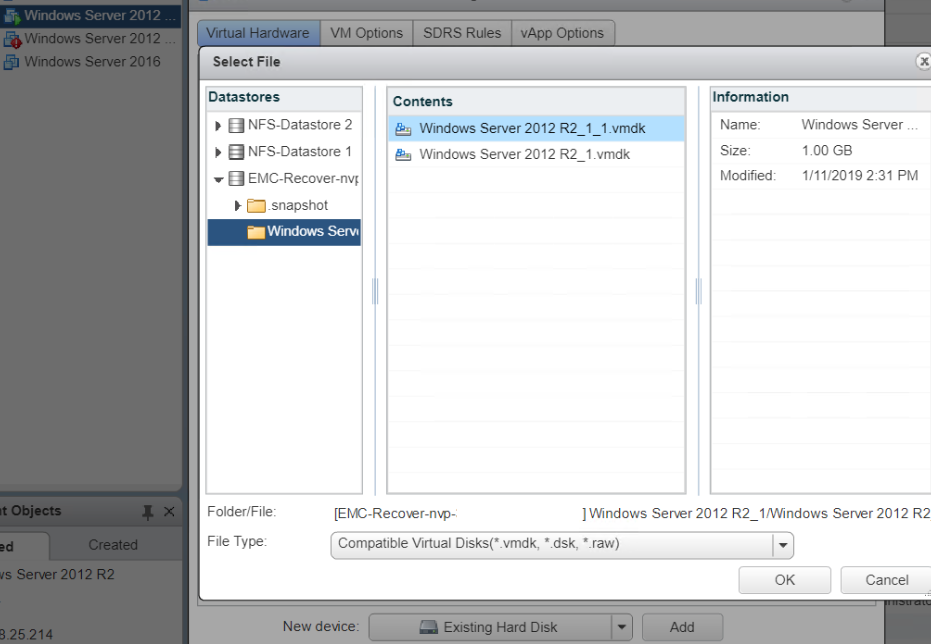Click splitter handle between Contents and Information

pyautogui.click(x=698, y=291)
